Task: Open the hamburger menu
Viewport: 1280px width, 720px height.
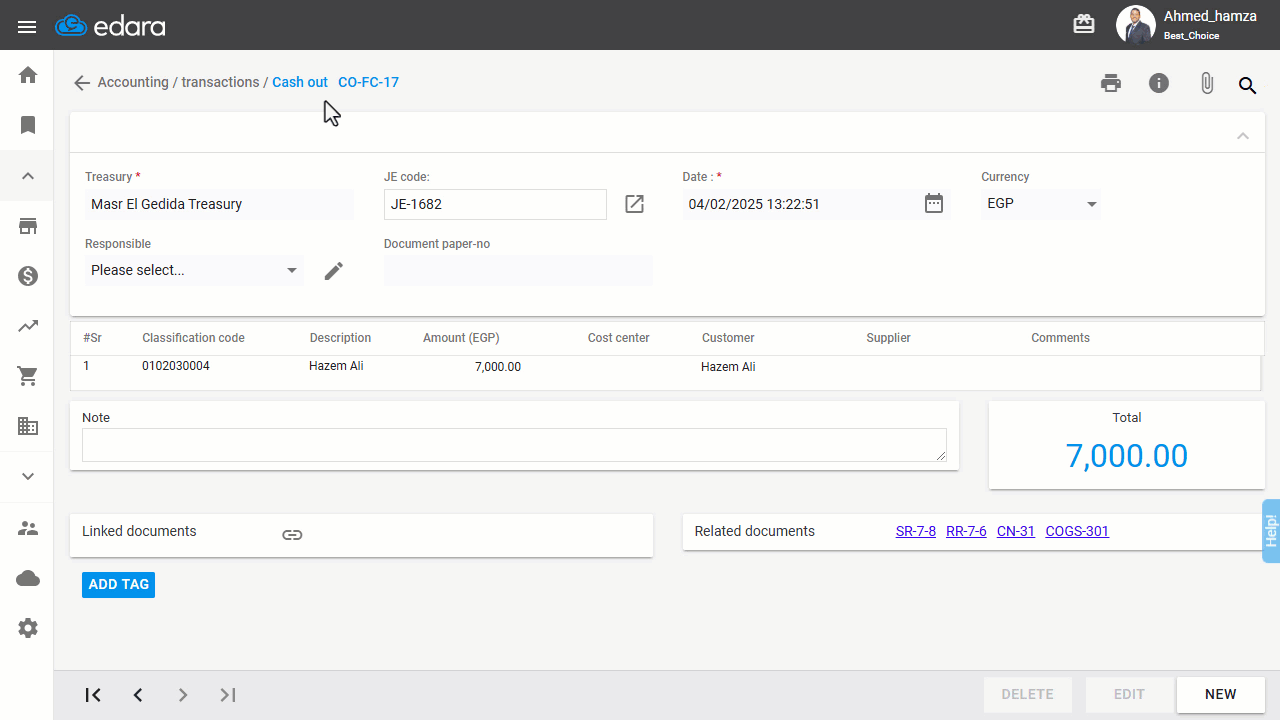Action: pos(27,26)
